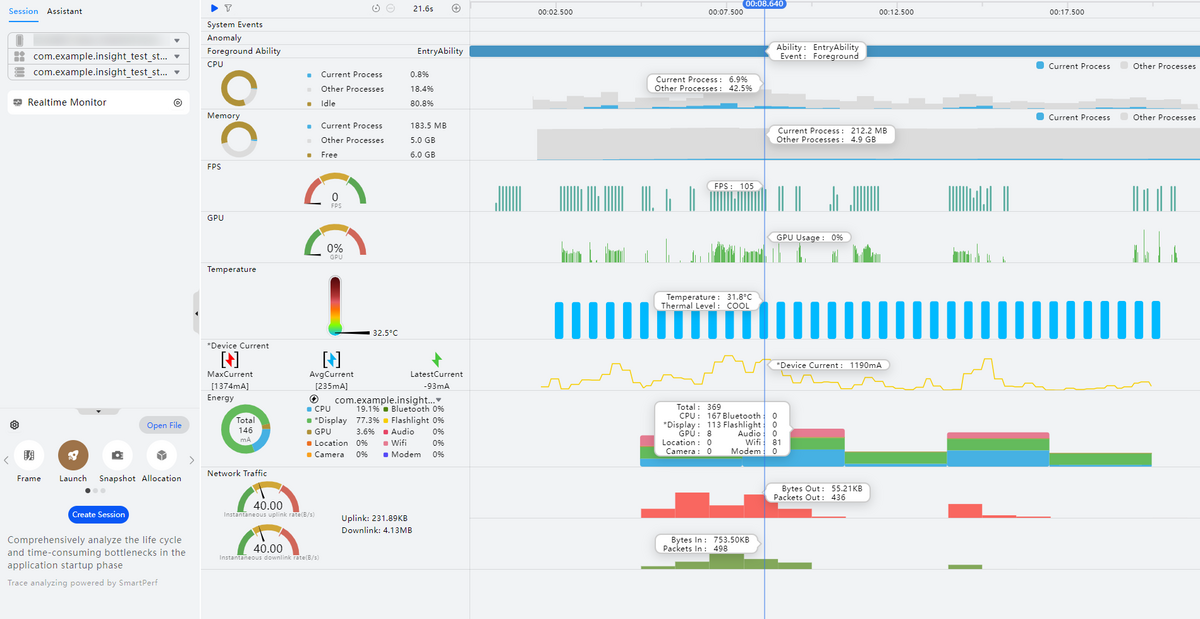Open the Energy process dropdown

coord(438,400)
